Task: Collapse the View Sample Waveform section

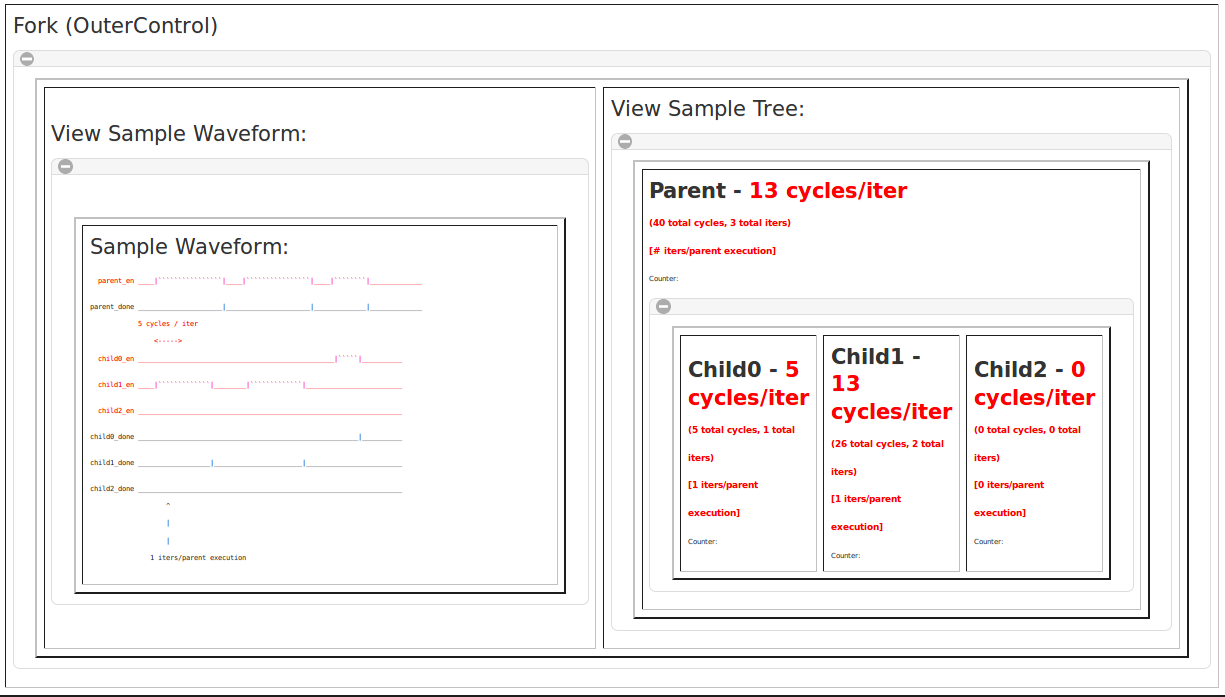Action: pos(65,167)
